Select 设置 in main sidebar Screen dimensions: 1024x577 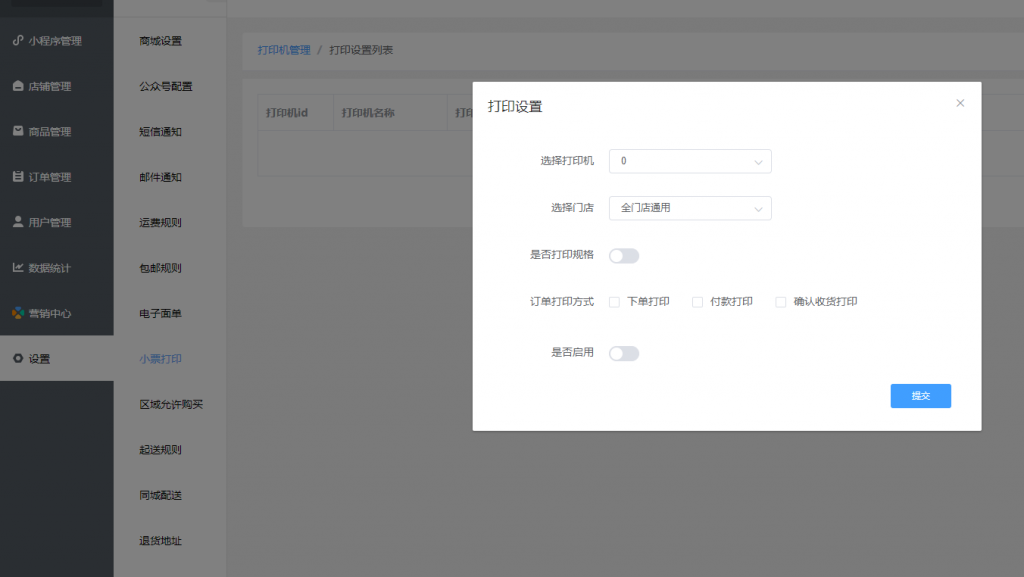tap(57, 358)
